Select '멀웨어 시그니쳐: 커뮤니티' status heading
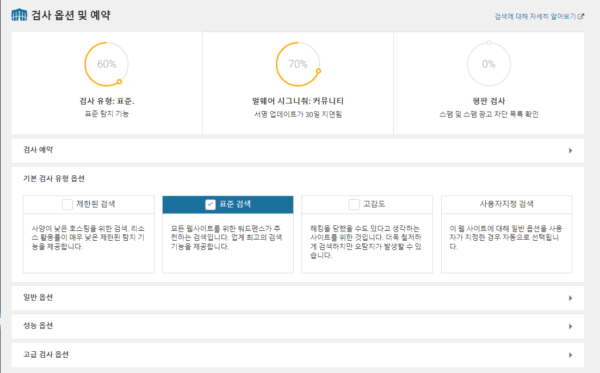Screen dimensions: 600x373 tap(298, 101)
